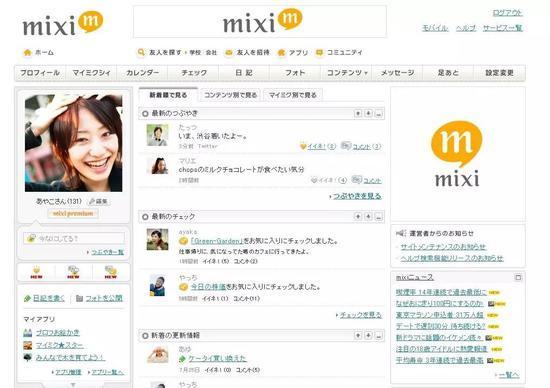Click the つぶやきを見る link
The width and height of the screenshot is (550, 388).
[357, 196]
